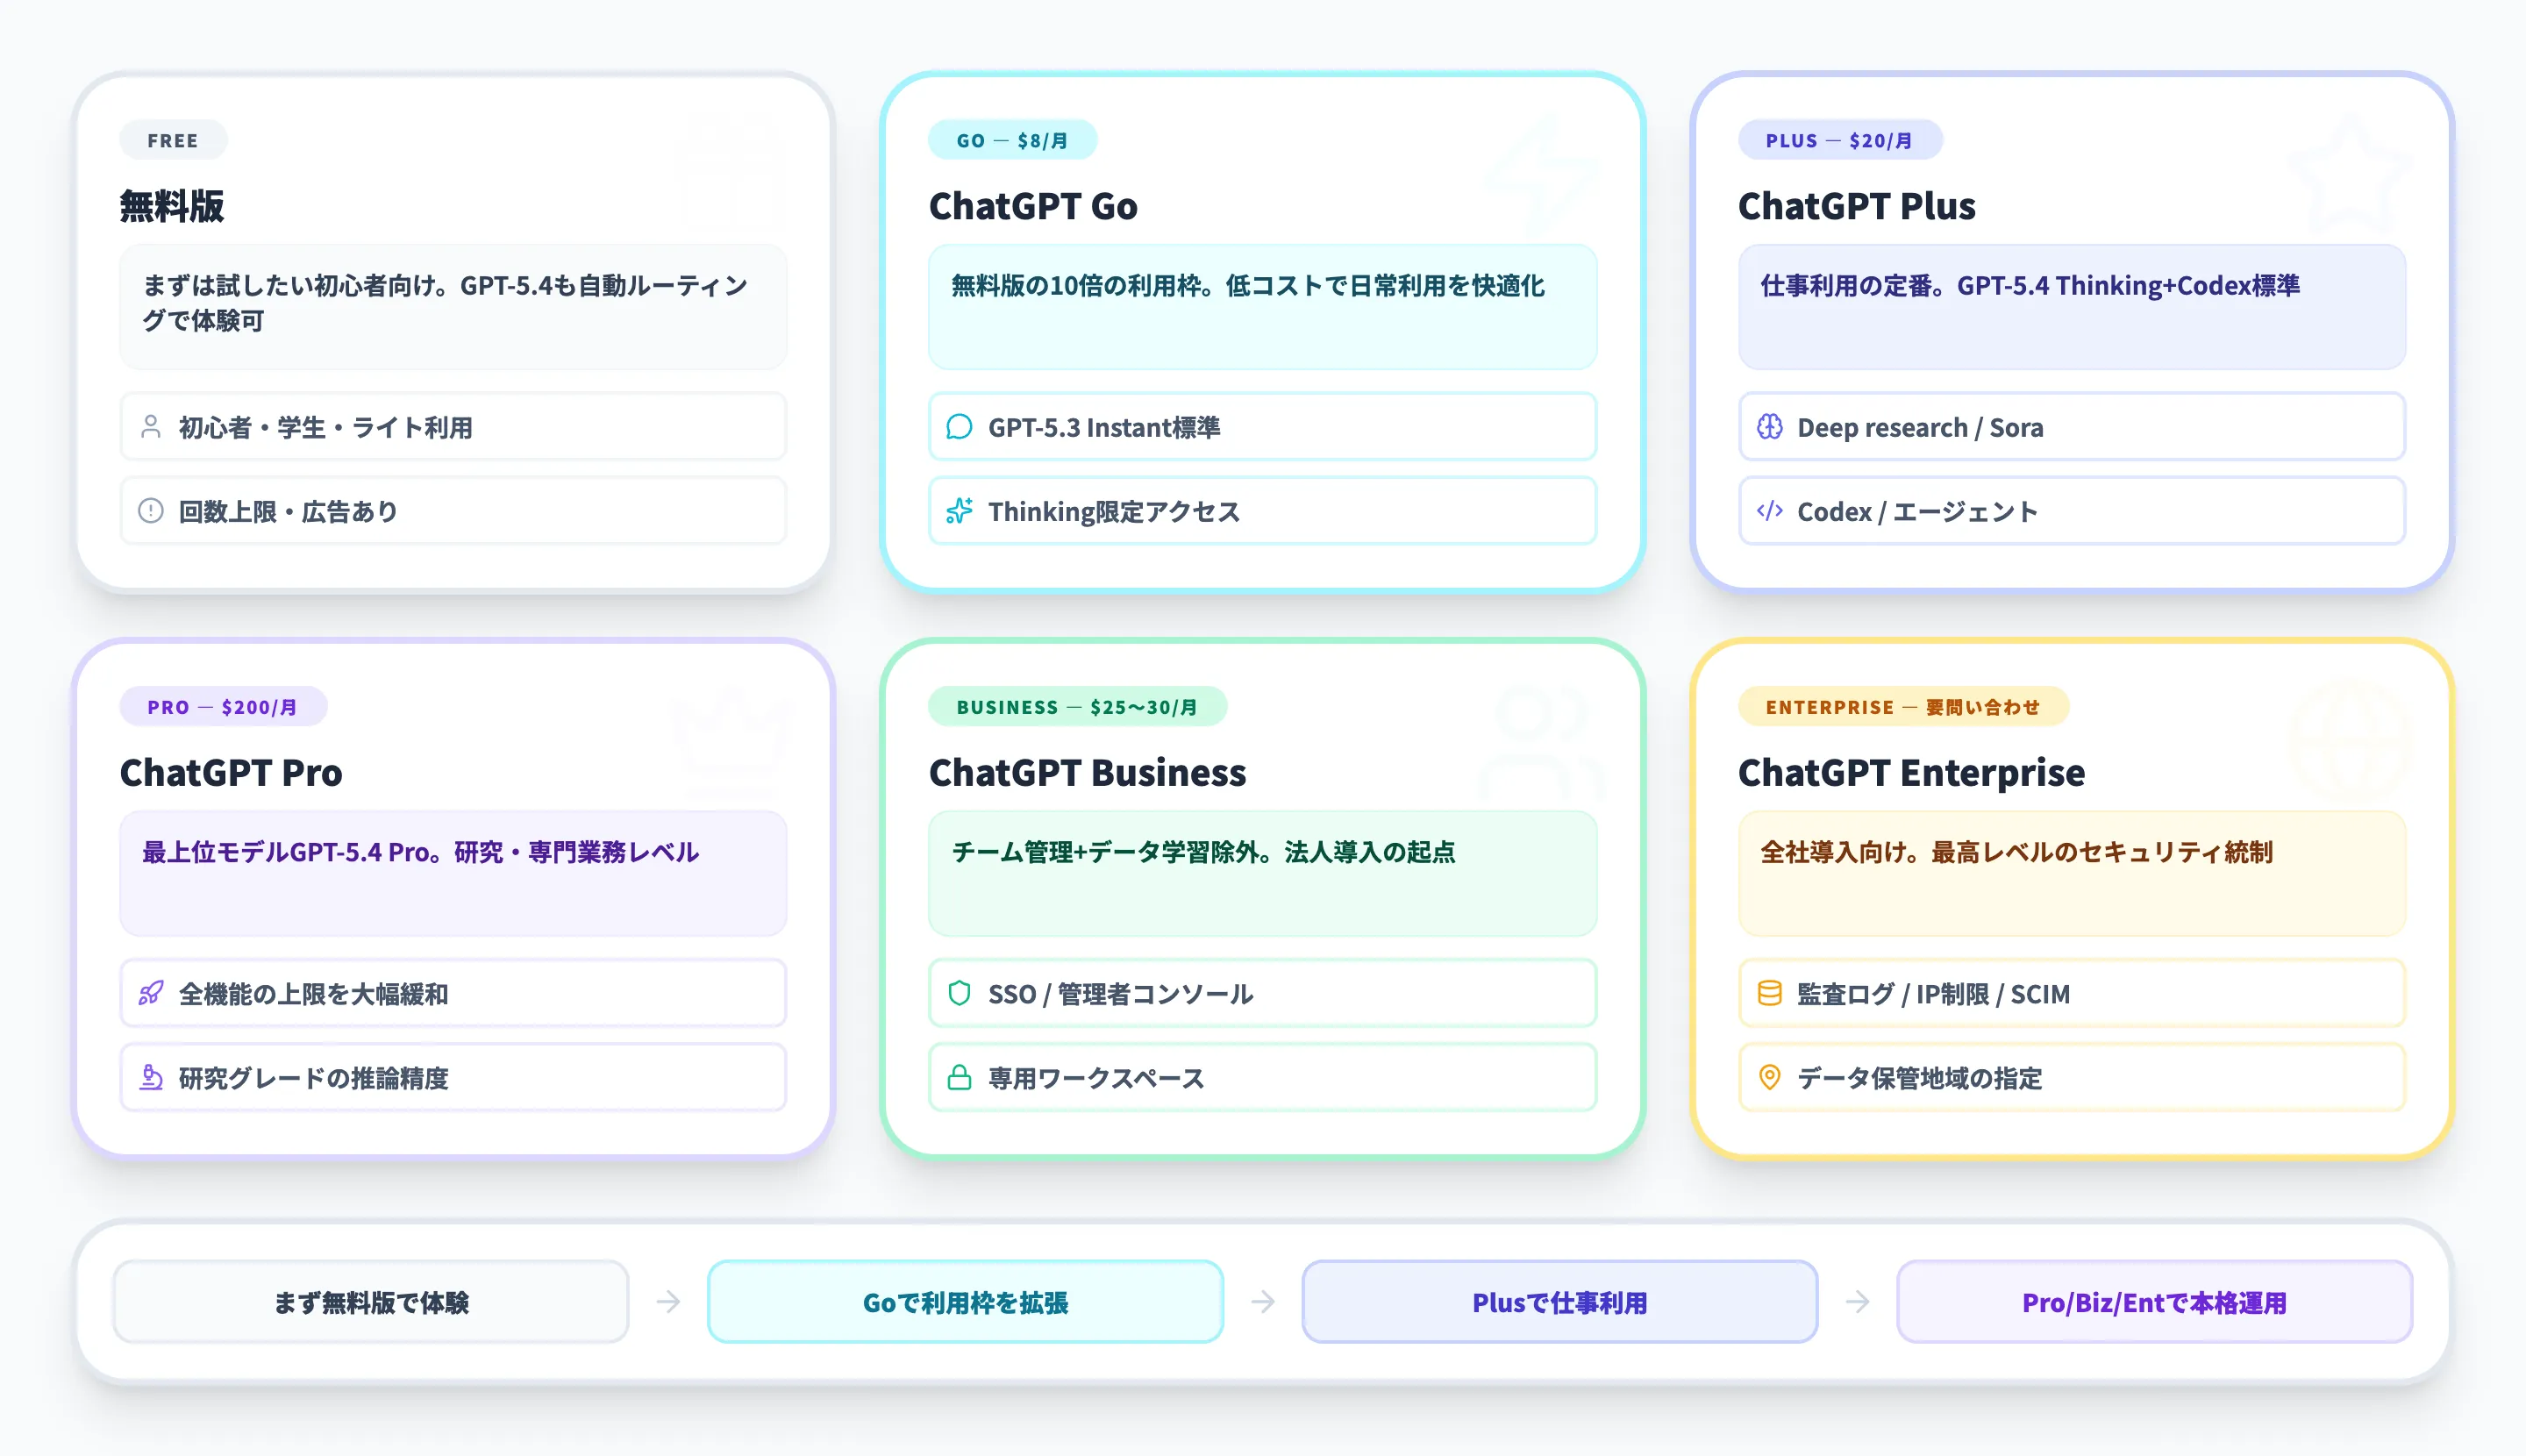Click the location pin icon beside データ保管地域の指定

pyautogui.click(x=1770, y=1078)
